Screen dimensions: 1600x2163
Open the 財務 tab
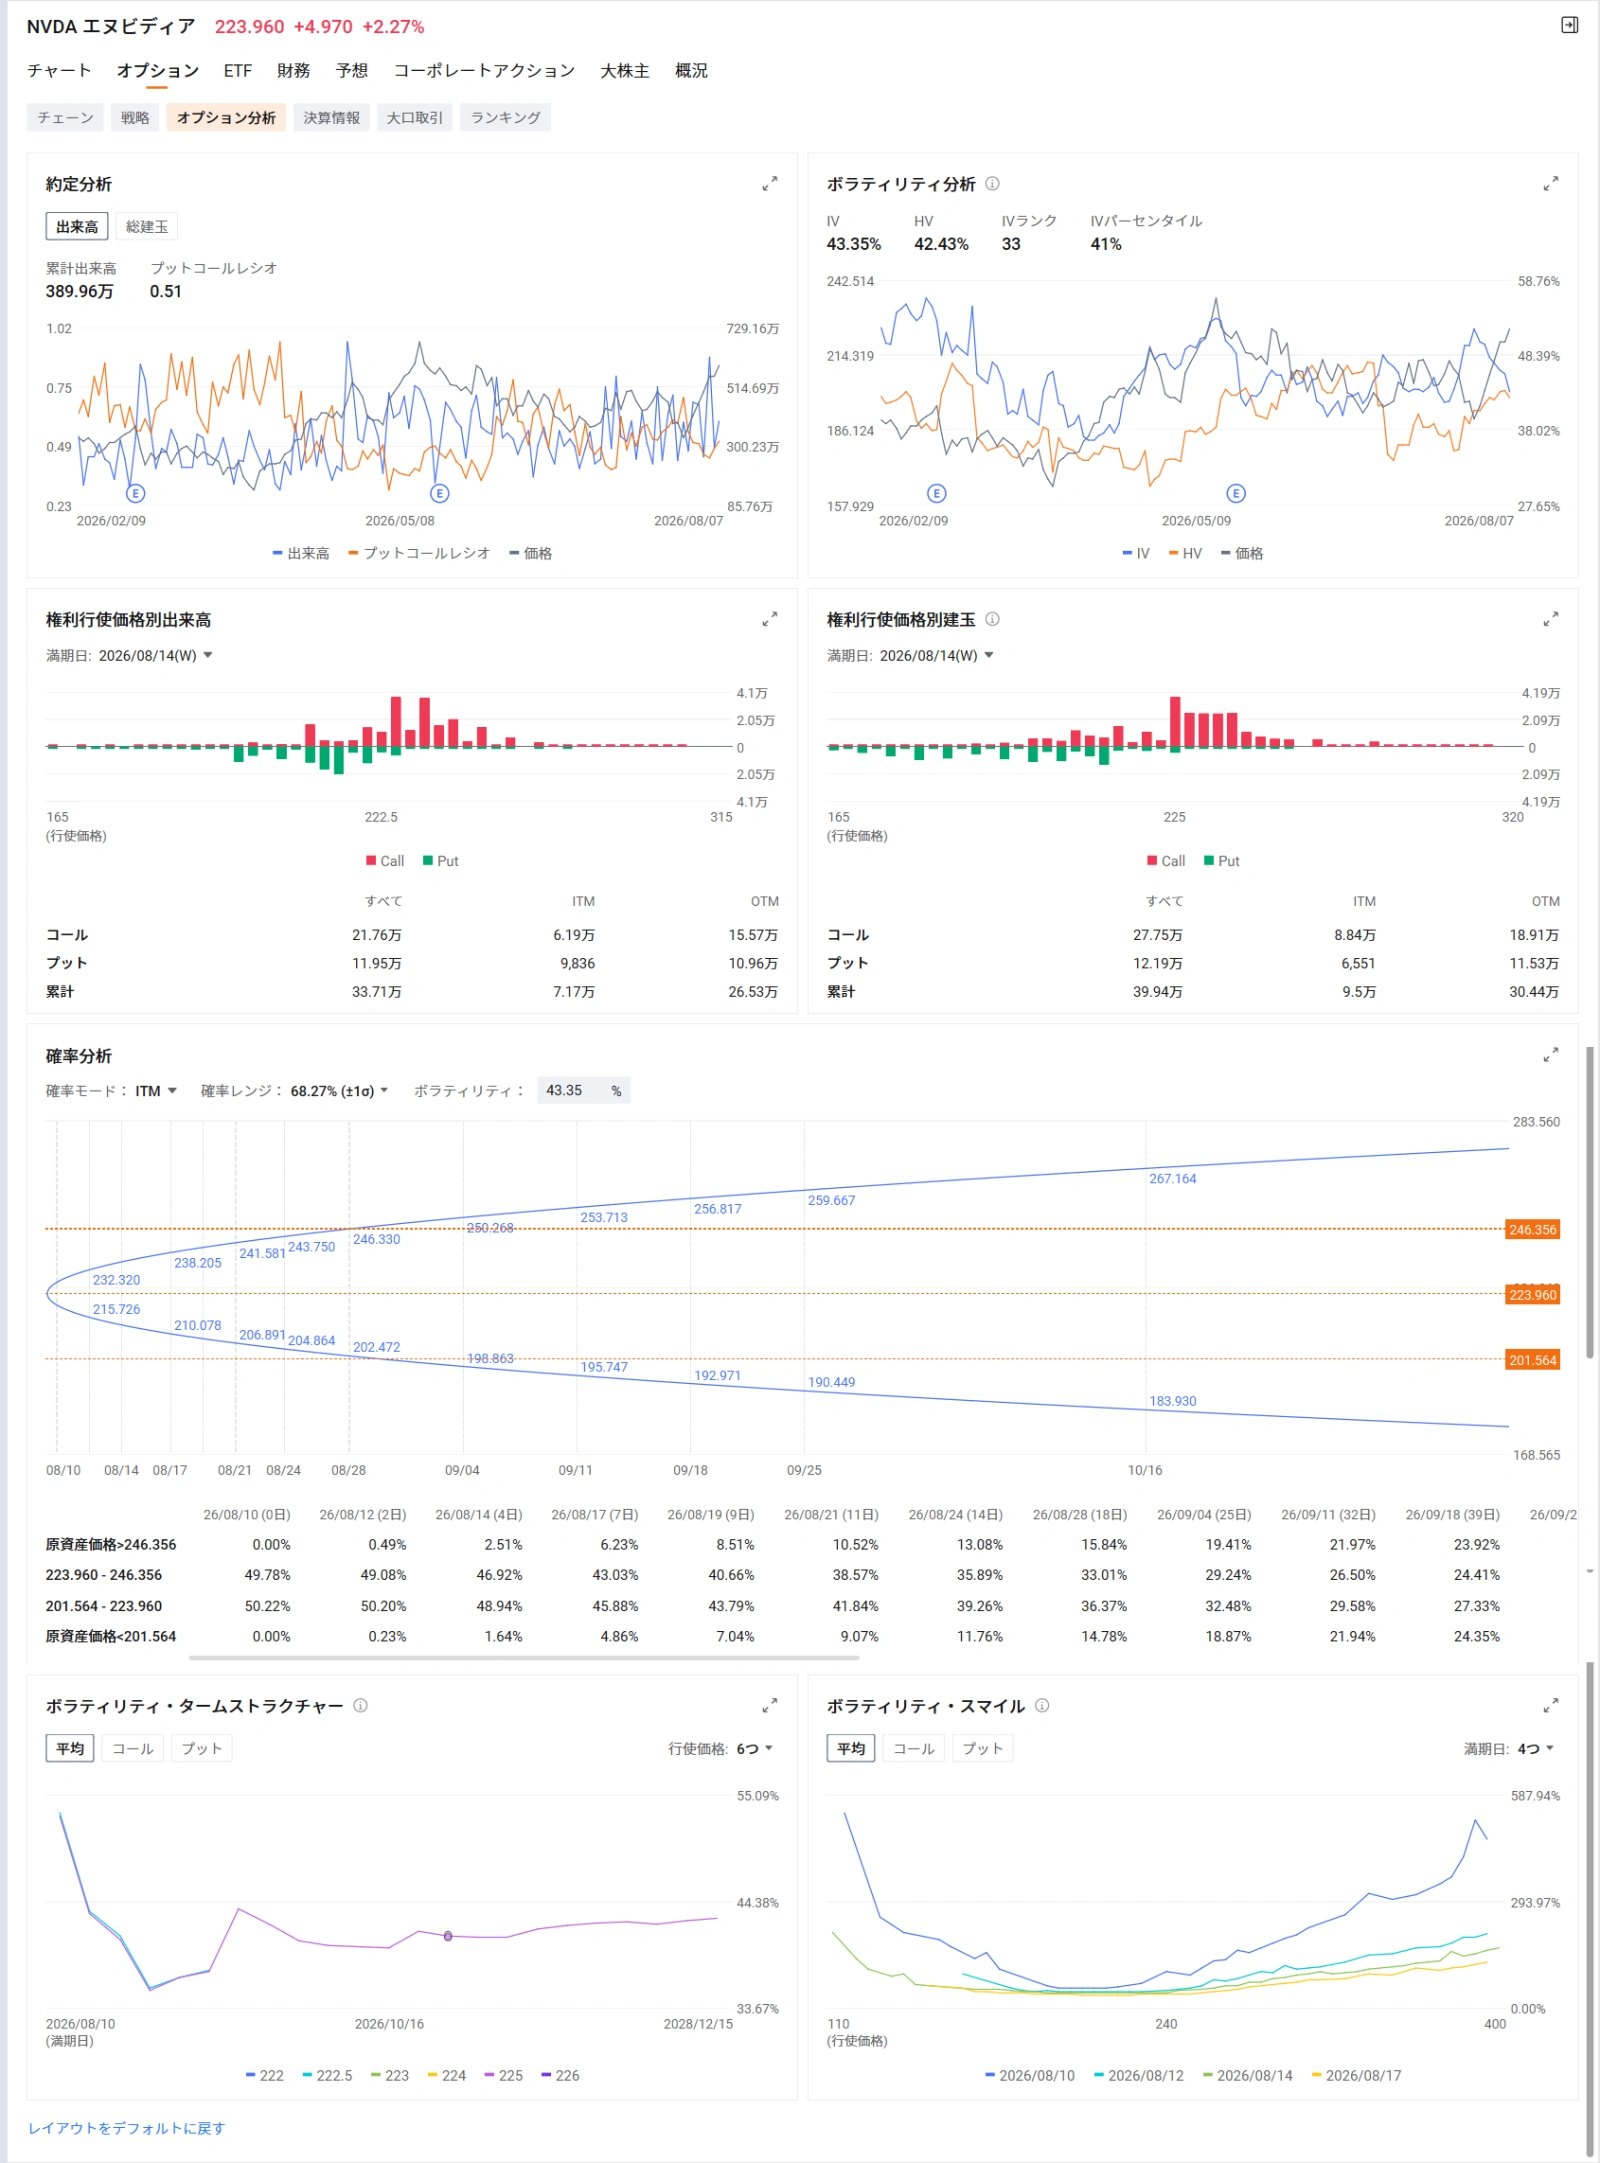(x=294, y=70)
